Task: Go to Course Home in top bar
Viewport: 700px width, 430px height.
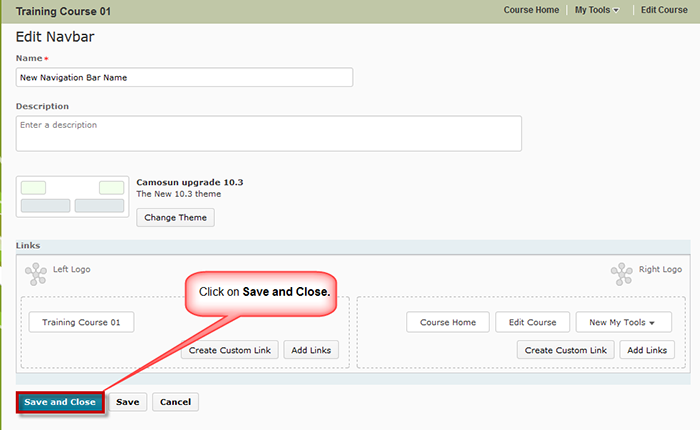Action: click(x=531, y=10)
